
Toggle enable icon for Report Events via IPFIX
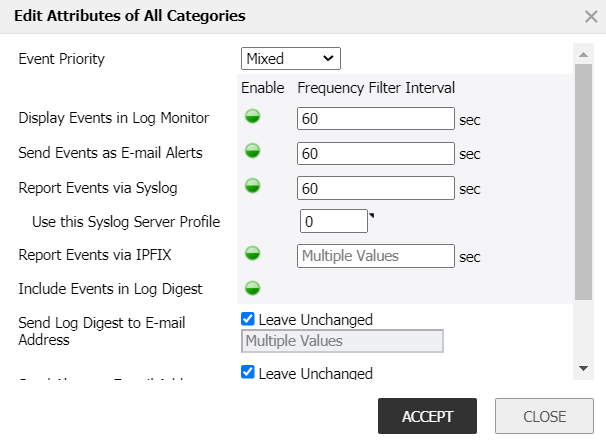(252, 253)
